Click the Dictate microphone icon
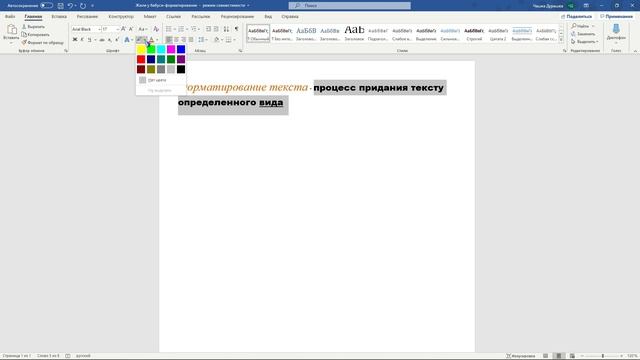 [x=616, y=29]
